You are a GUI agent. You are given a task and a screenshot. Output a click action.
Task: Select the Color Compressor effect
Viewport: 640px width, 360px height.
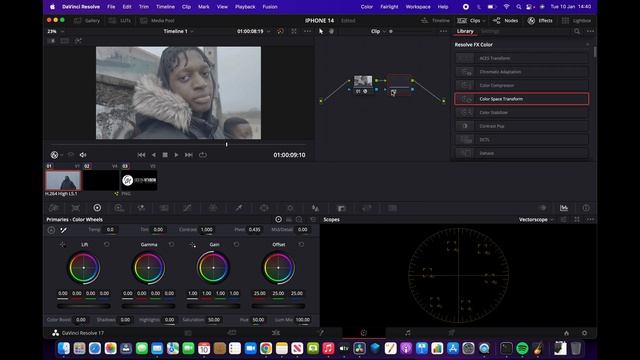522,85
